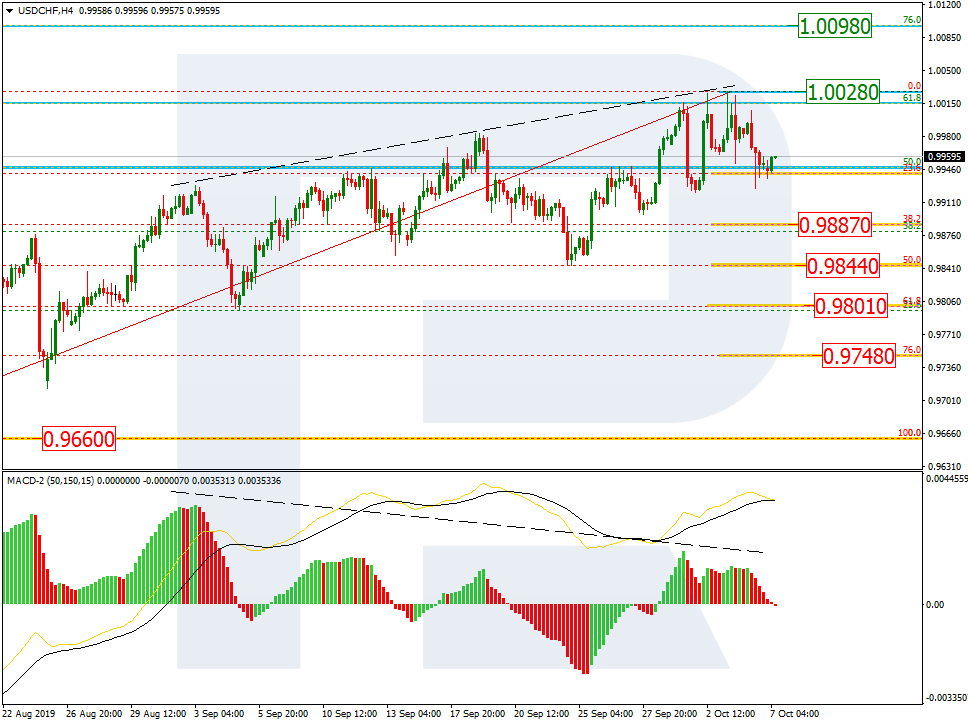Click the 0.00 level on the MACD scale
The height and width of the screenshot is (725, 968).
(935, 605)
